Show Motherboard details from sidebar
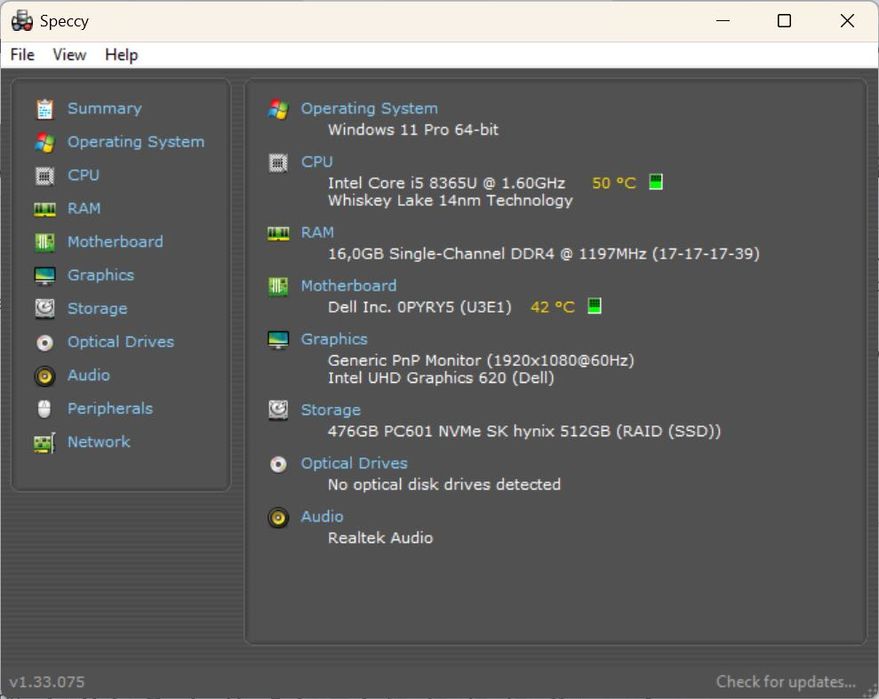This screenshot has height=699, width=879. pyautogui.click(x=115, y=242)
